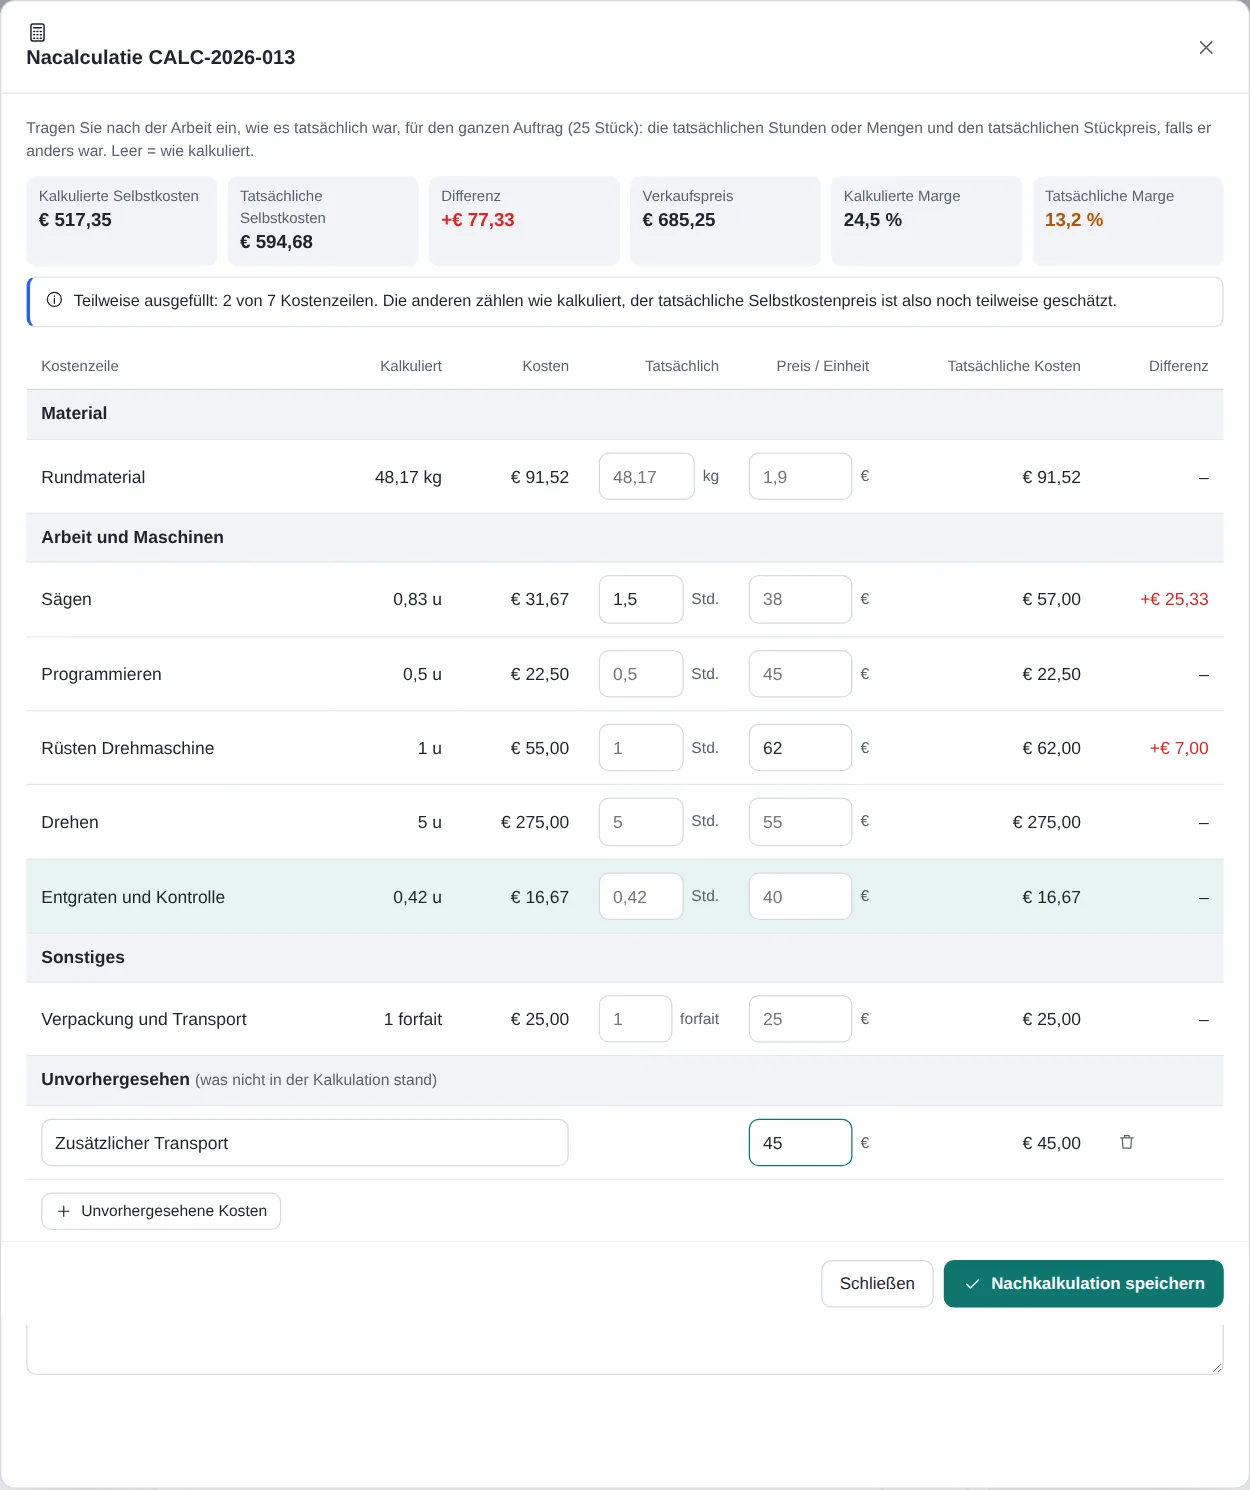The image size is (1250, 1490).
Task: Edit the Sägen price per unit field
Action: [x=800, y=599]
